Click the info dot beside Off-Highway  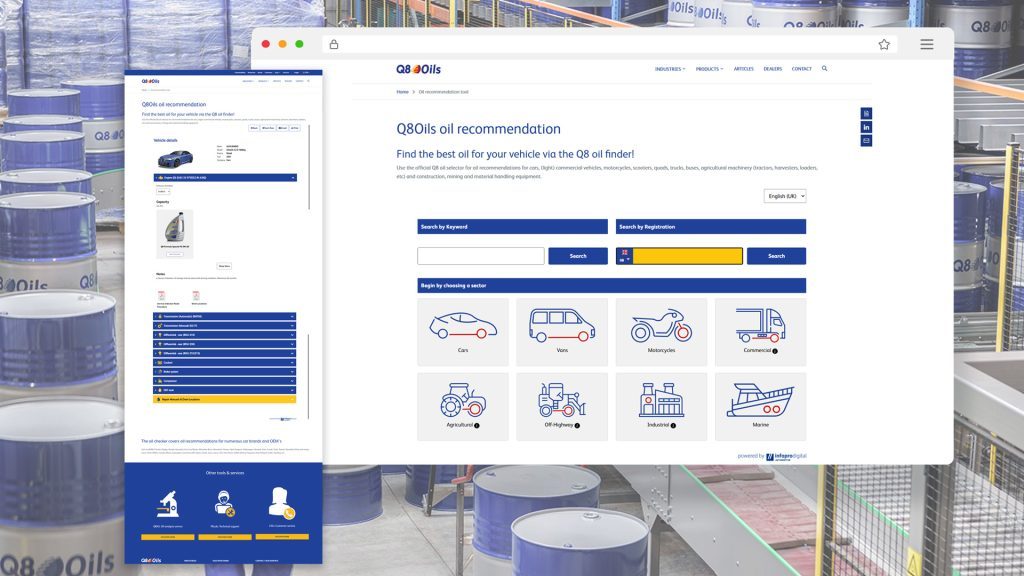click(x=577, y=426)
